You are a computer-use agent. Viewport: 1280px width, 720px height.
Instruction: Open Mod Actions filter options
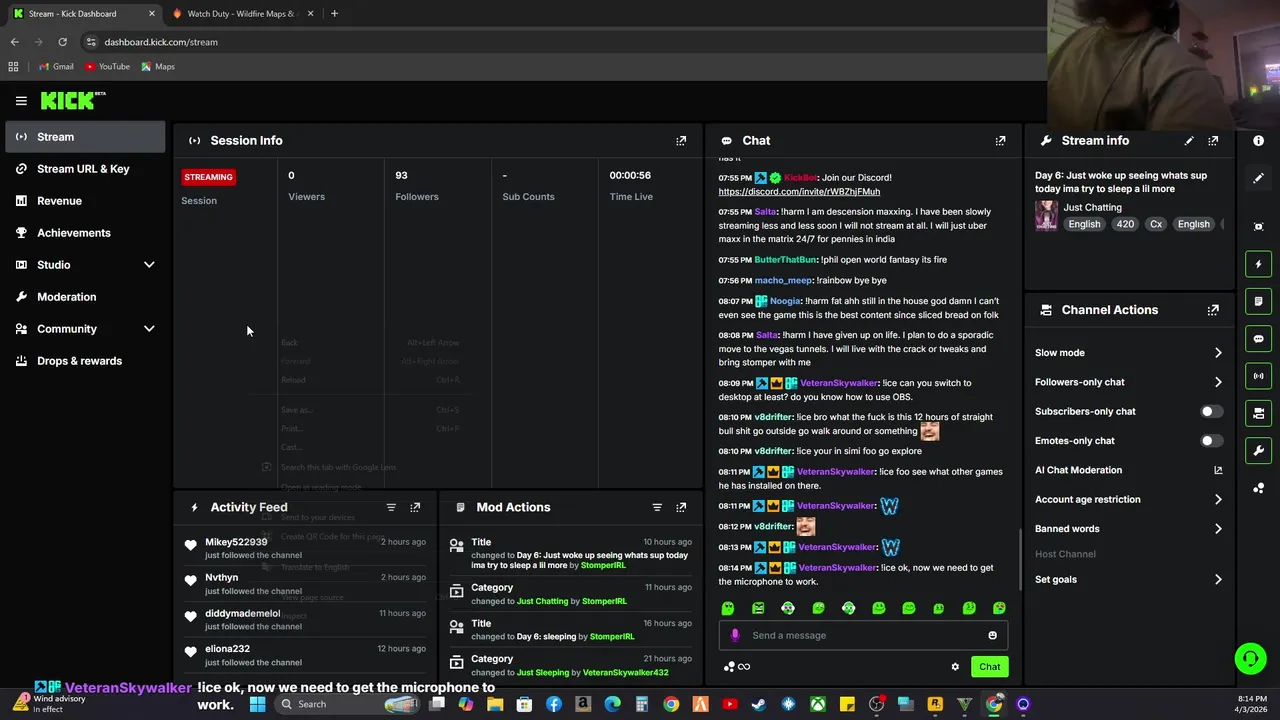pyautogui.click(x=657, y=507)
